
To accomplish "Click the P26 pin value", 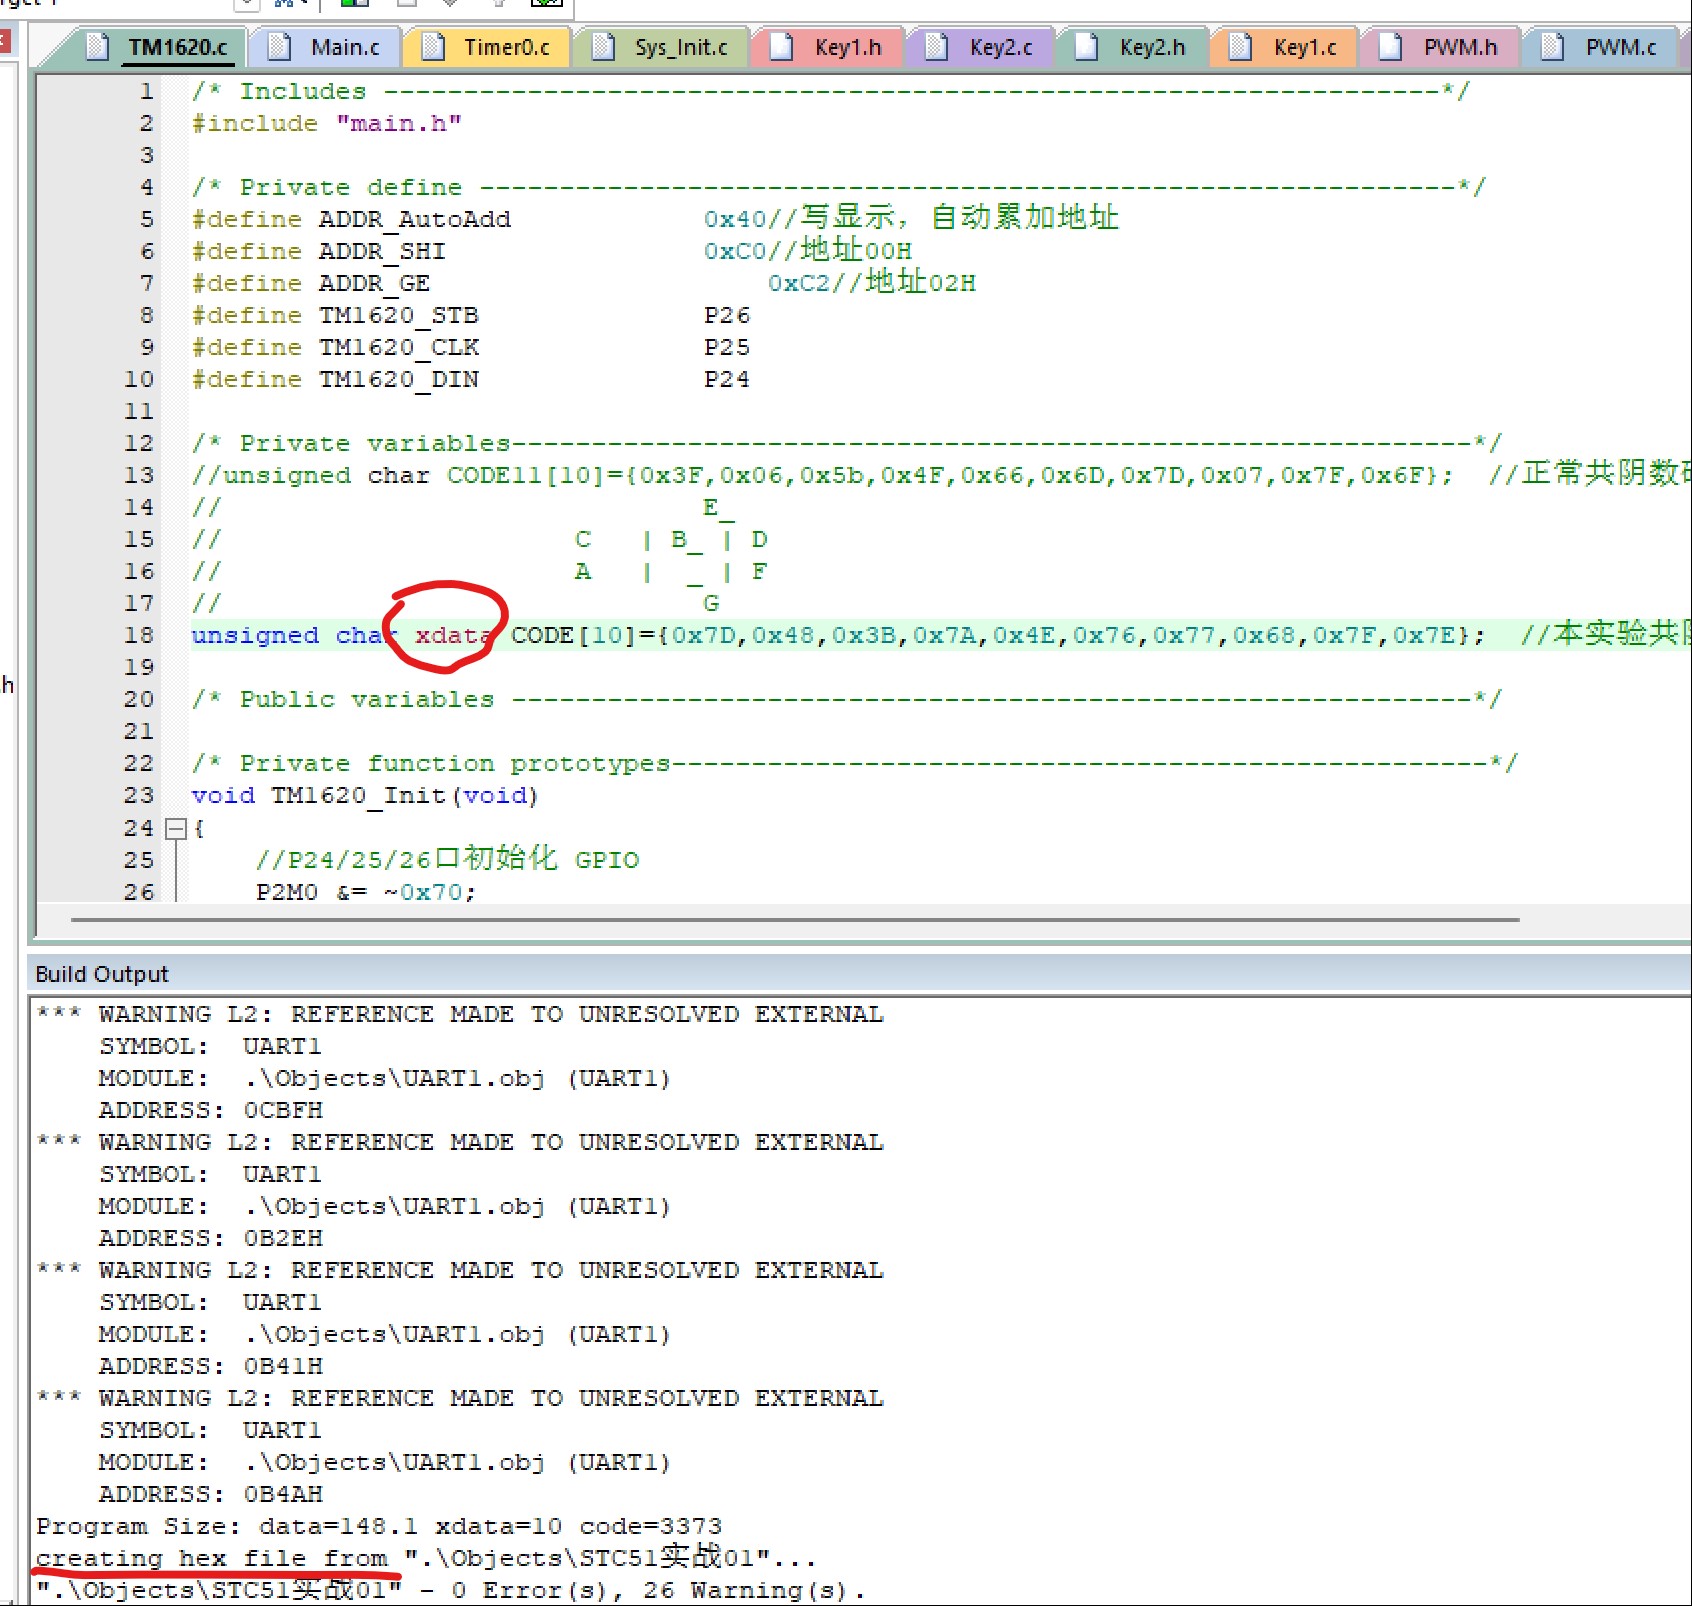I will click(x=727, y=315).
